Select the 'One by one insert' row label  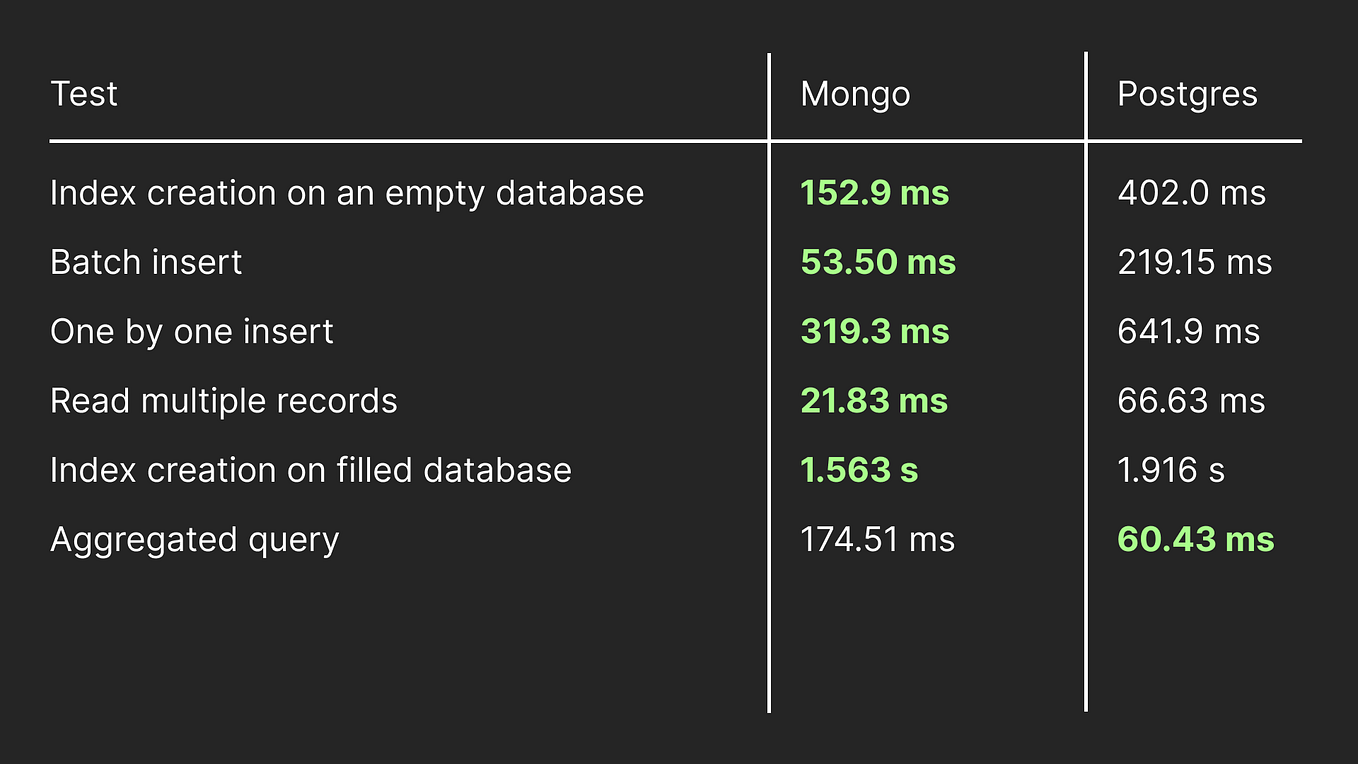[x=192, y=331]
